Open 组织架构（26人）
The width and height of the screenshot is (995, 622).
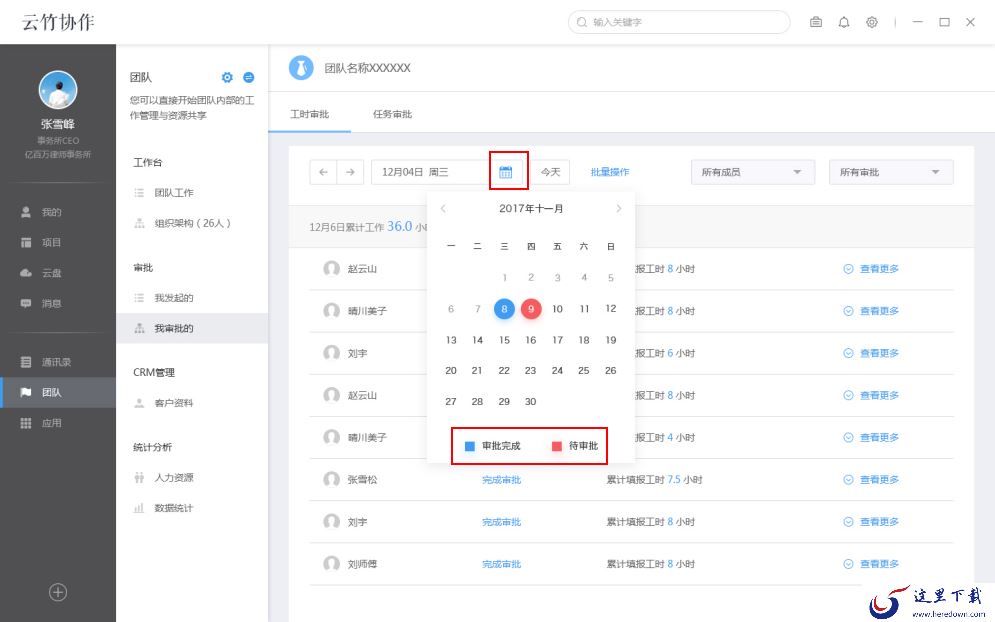point(192,223)
